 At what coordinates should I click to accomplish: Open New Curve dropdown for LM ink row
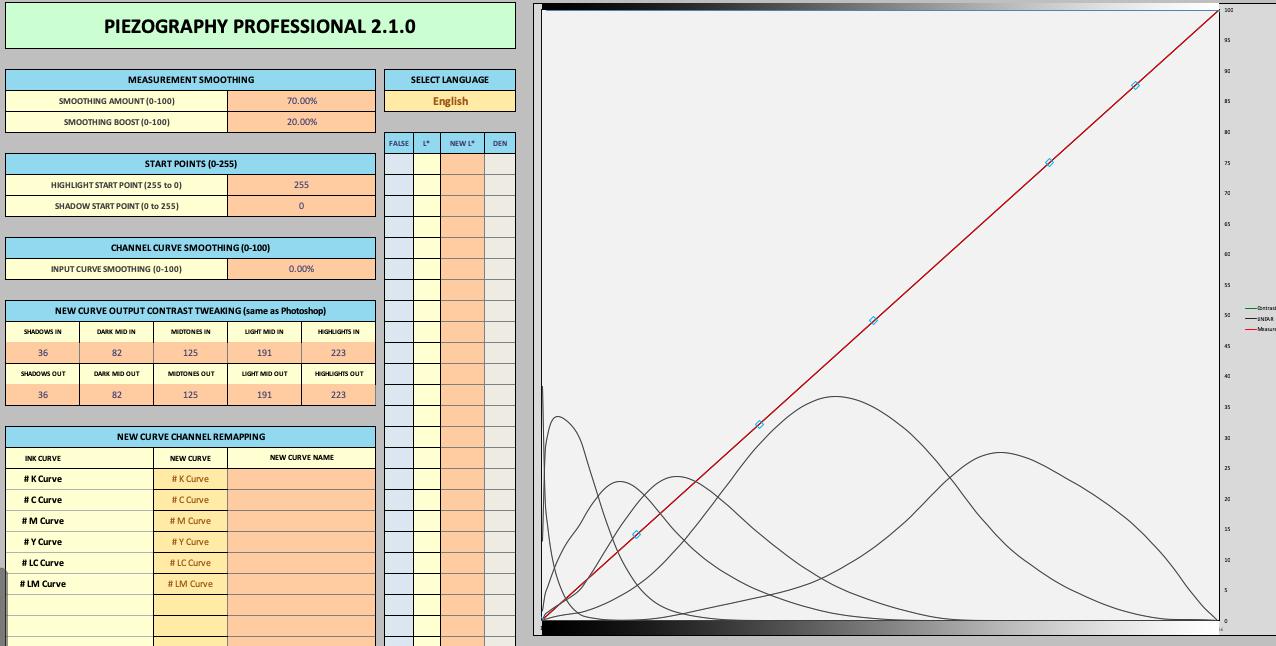191,584
